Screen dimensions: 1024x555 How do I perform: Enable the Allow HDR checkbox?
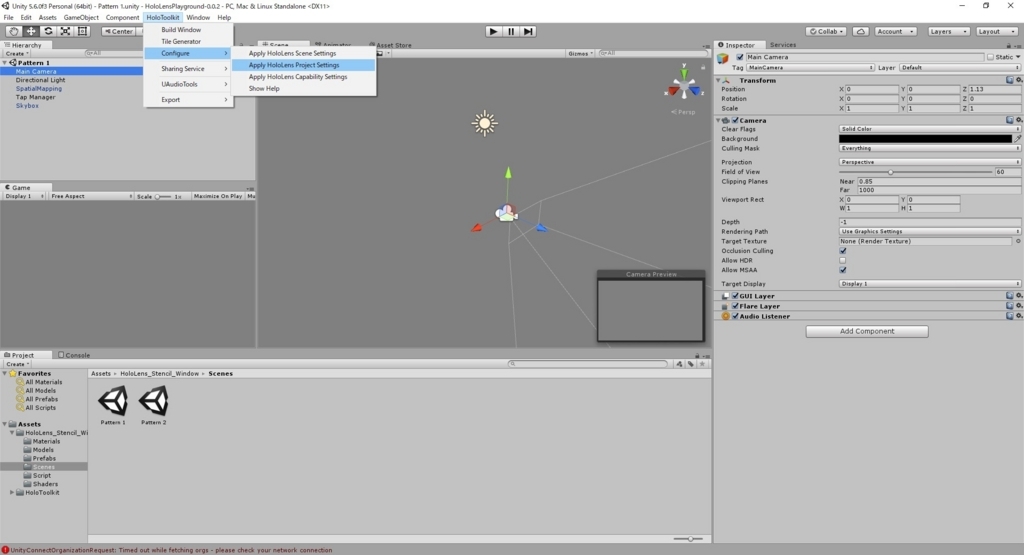coord(842,261)
